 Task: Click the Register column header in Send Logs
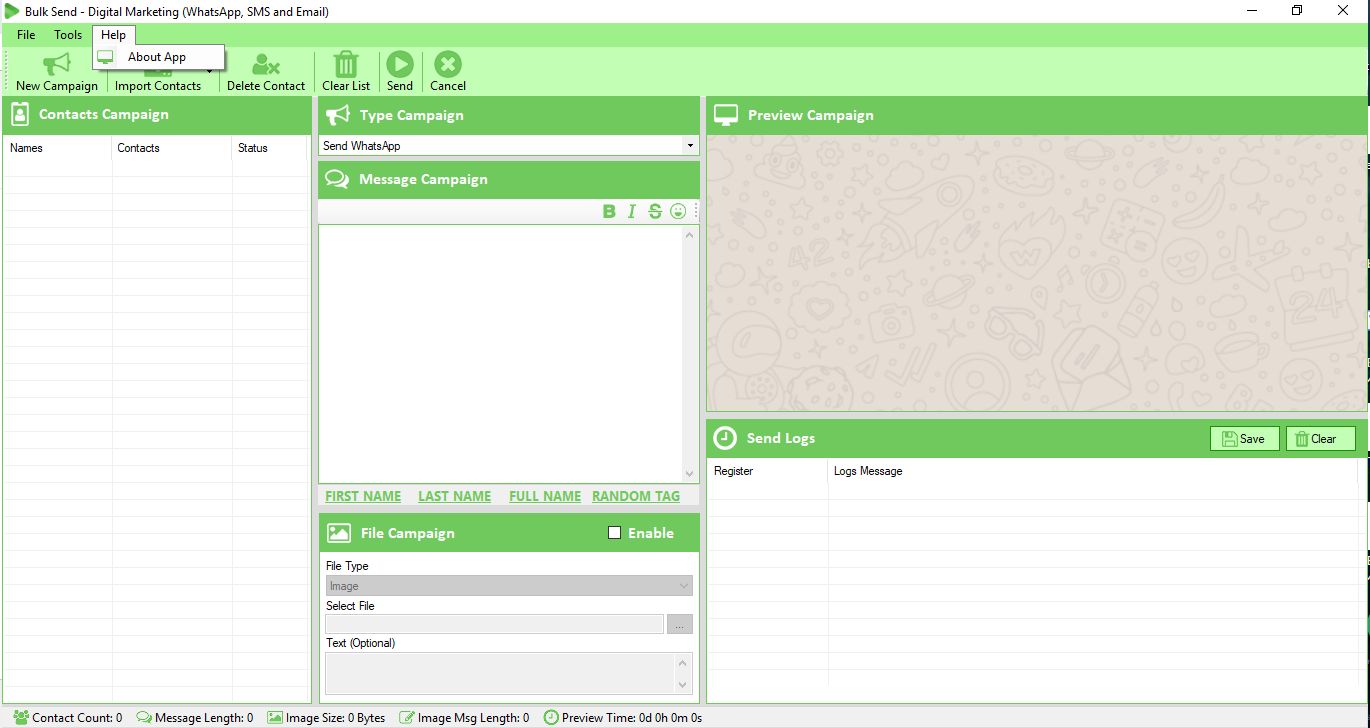coord(768,471)
